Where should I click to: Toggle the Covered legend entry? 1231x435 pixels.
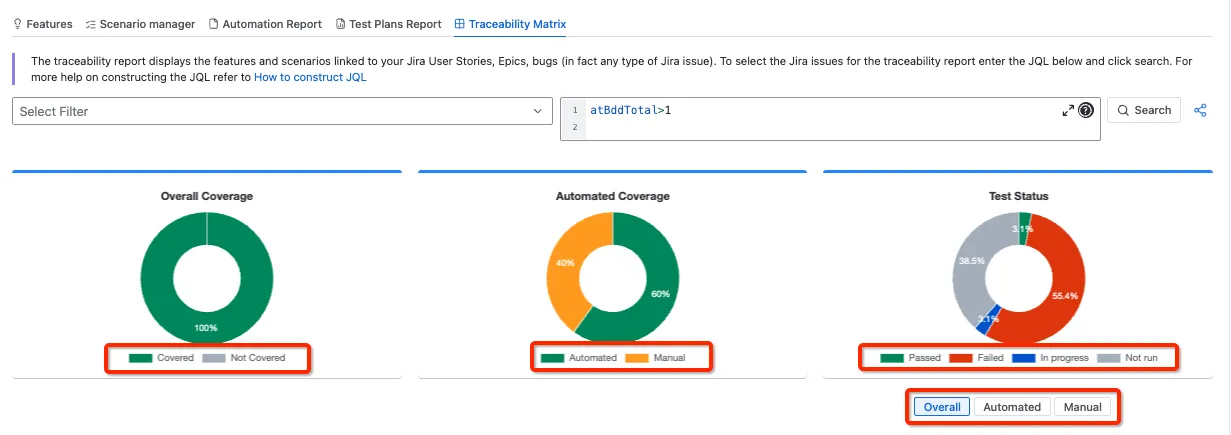click(x=160, y=357)
